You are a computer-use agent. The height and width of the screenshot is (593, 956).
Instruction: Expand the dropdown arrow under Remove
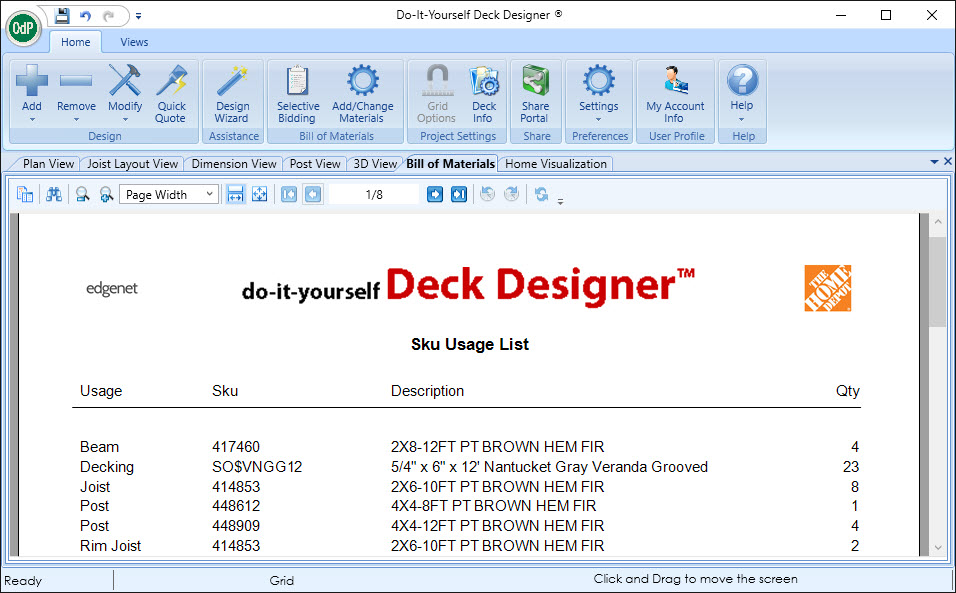[76, 120]
